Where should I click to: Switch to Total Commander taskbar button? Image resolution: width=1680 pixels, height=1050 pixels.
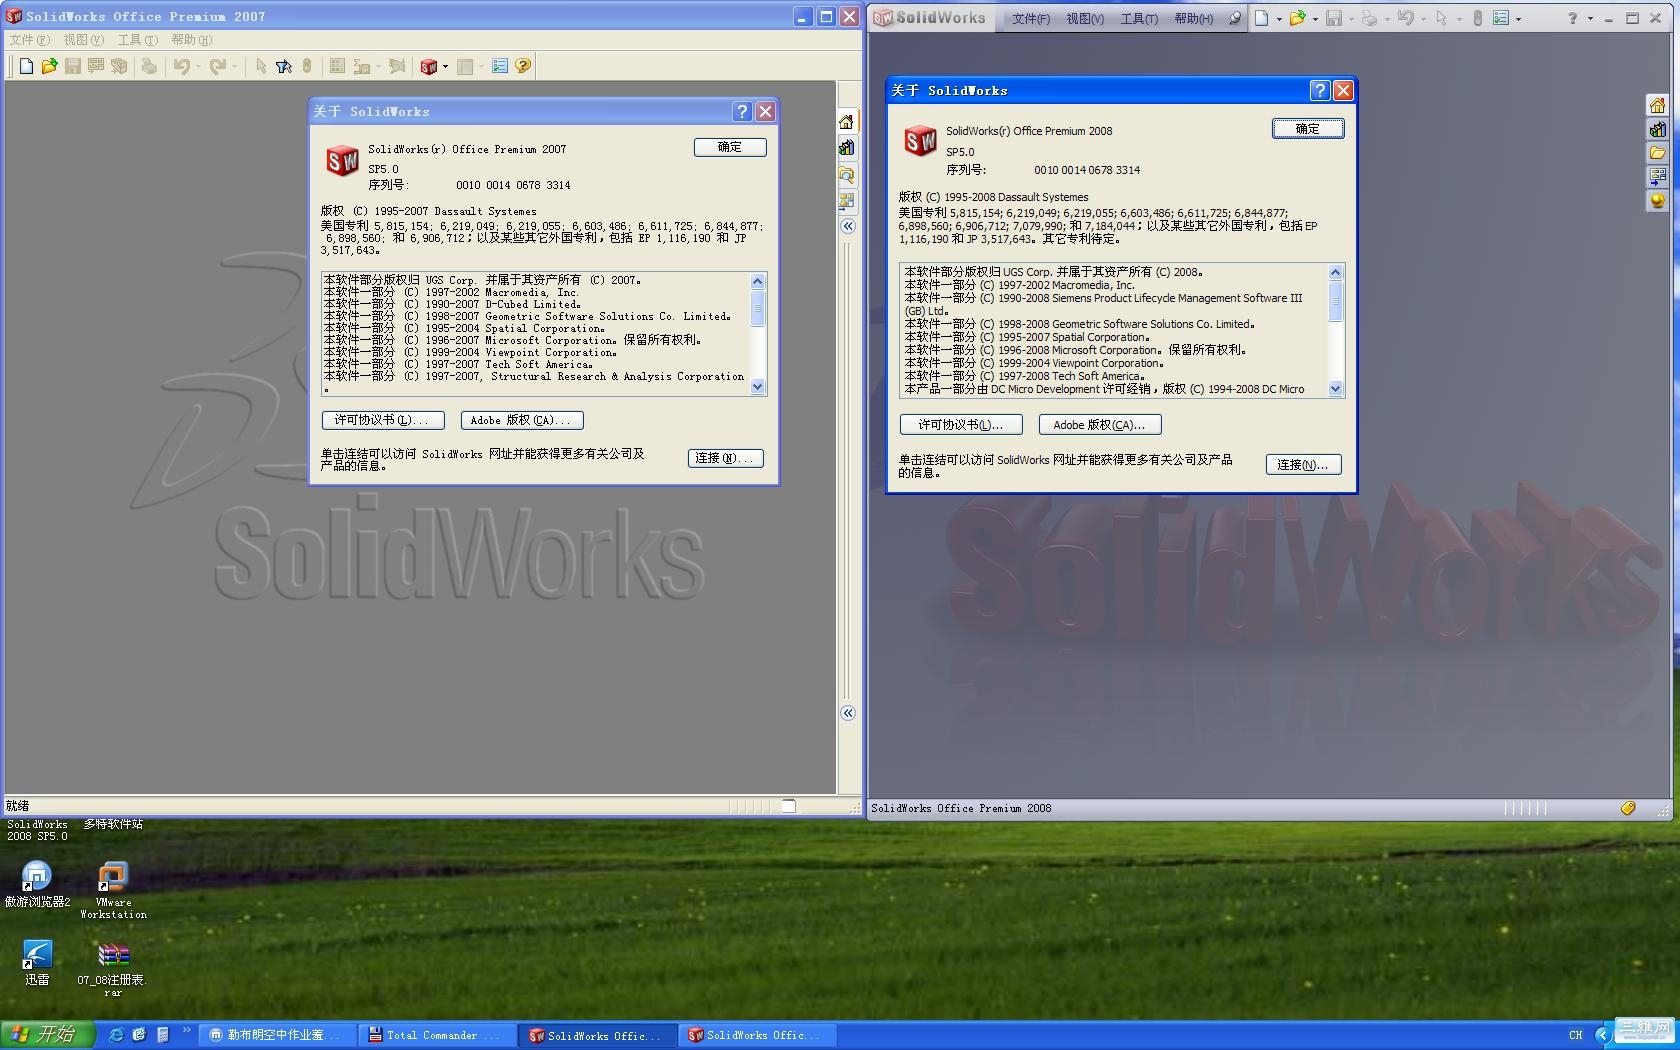(x=439, y=1035)
